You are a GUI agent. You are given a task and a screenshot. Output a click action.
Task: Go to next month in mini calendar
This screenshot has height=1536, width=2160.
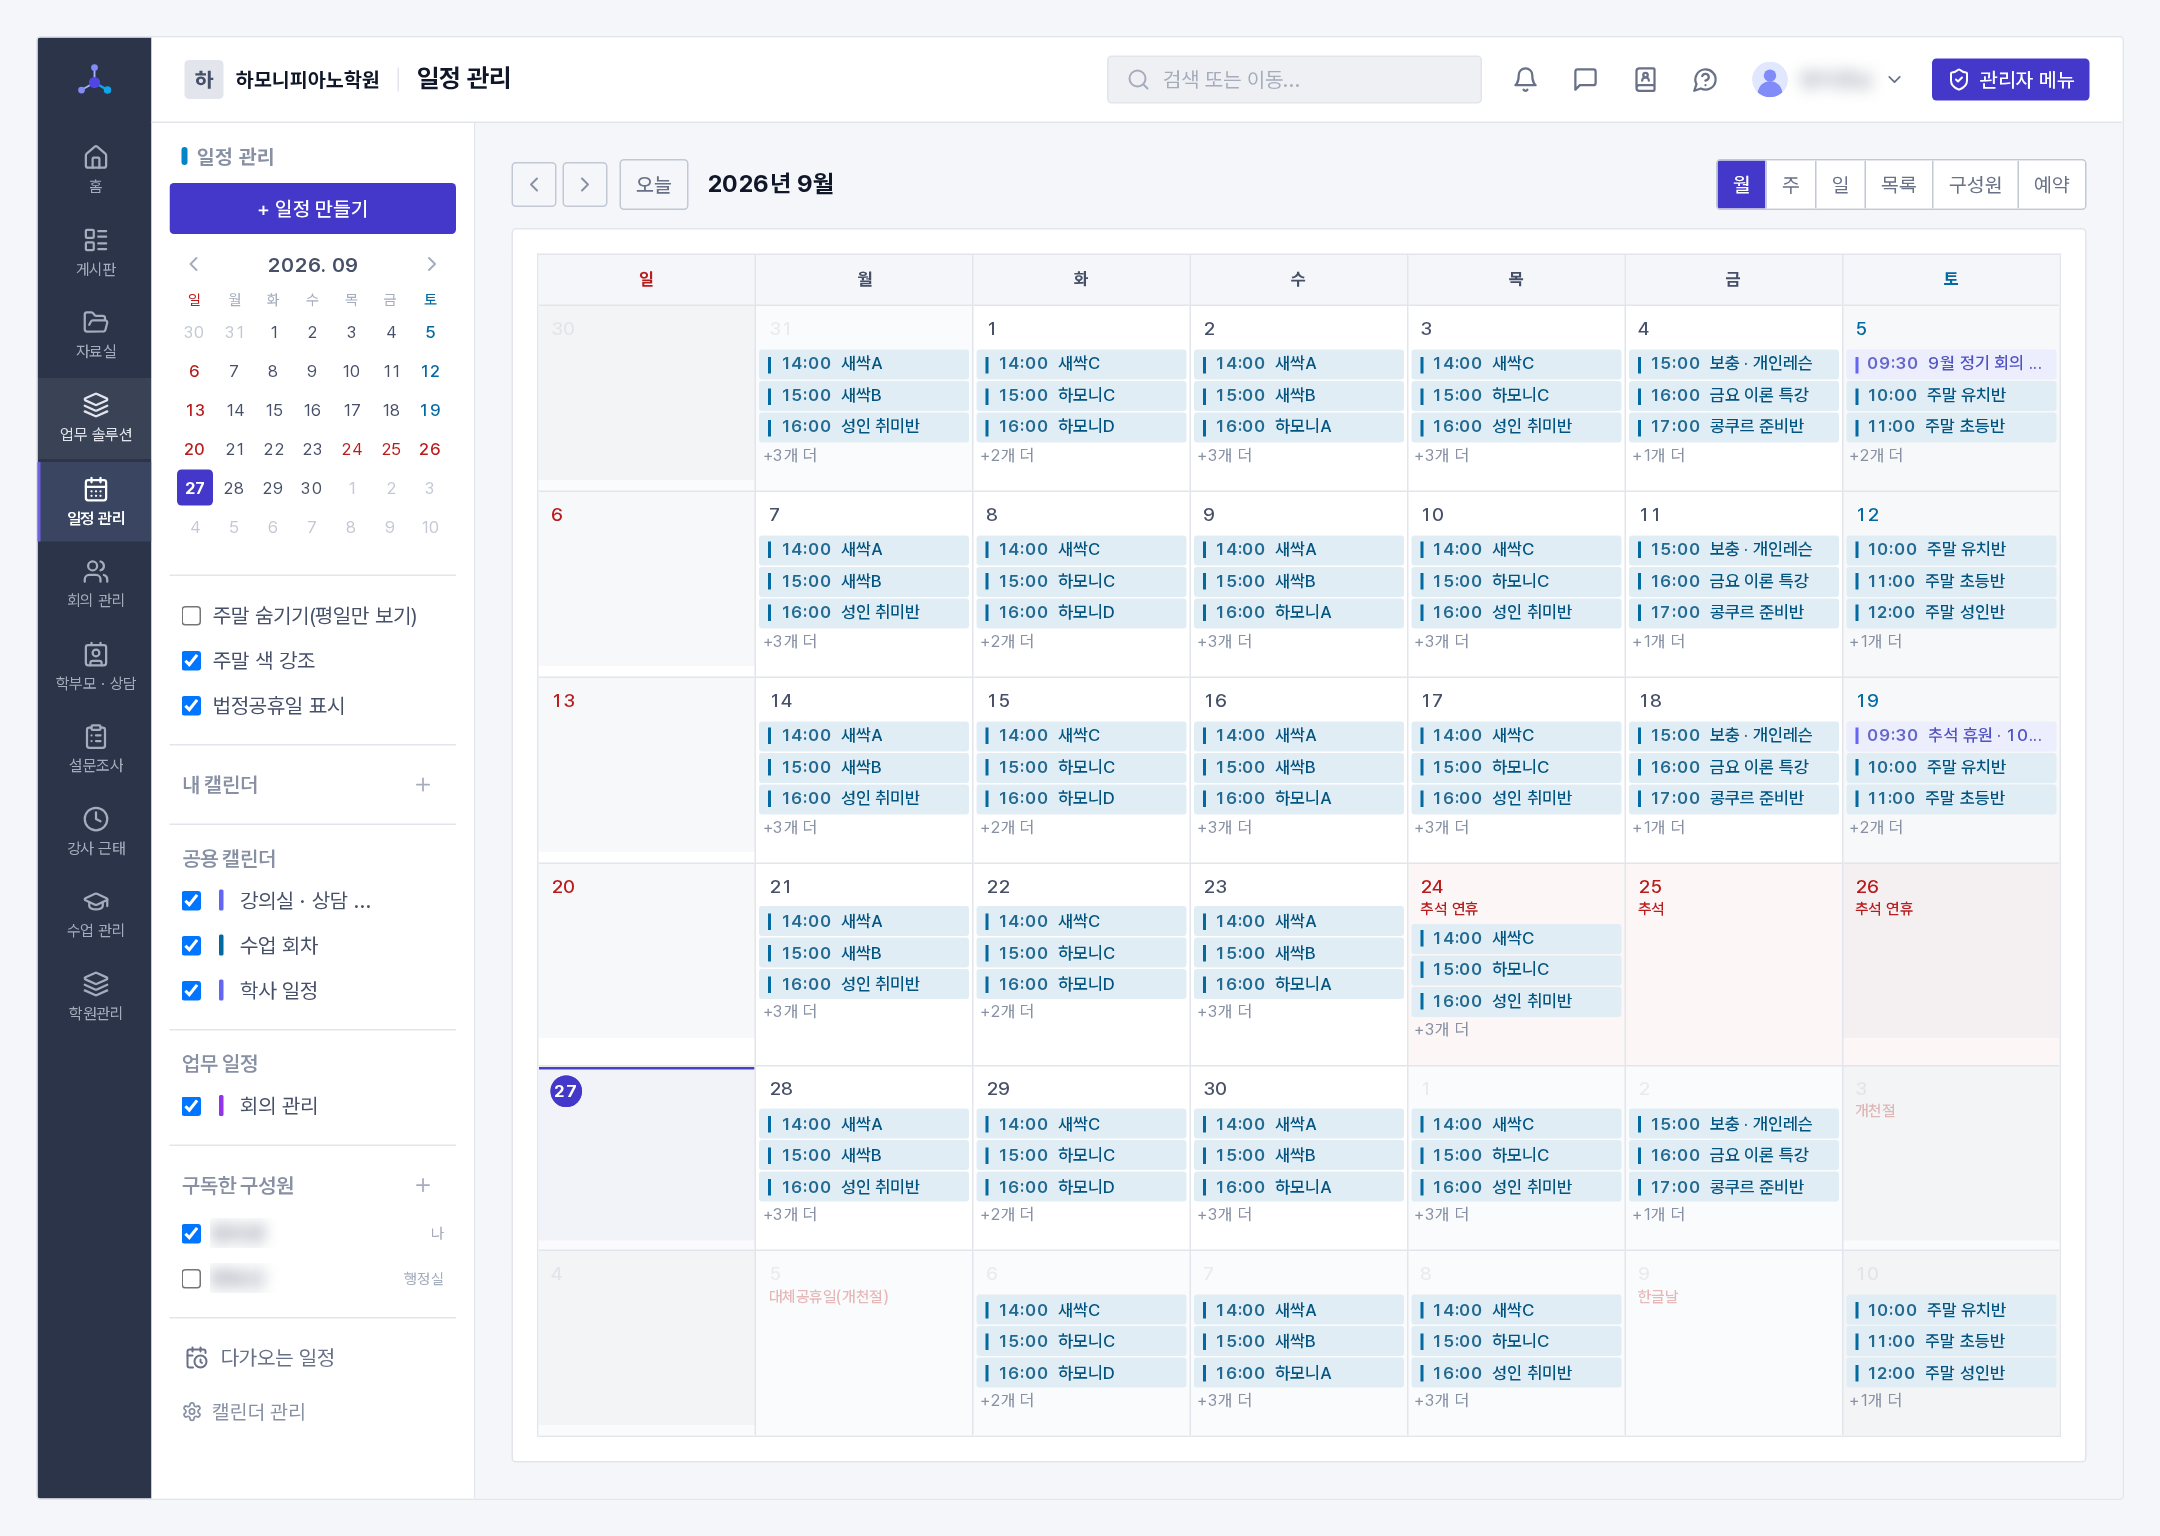[x=431, y=264]
